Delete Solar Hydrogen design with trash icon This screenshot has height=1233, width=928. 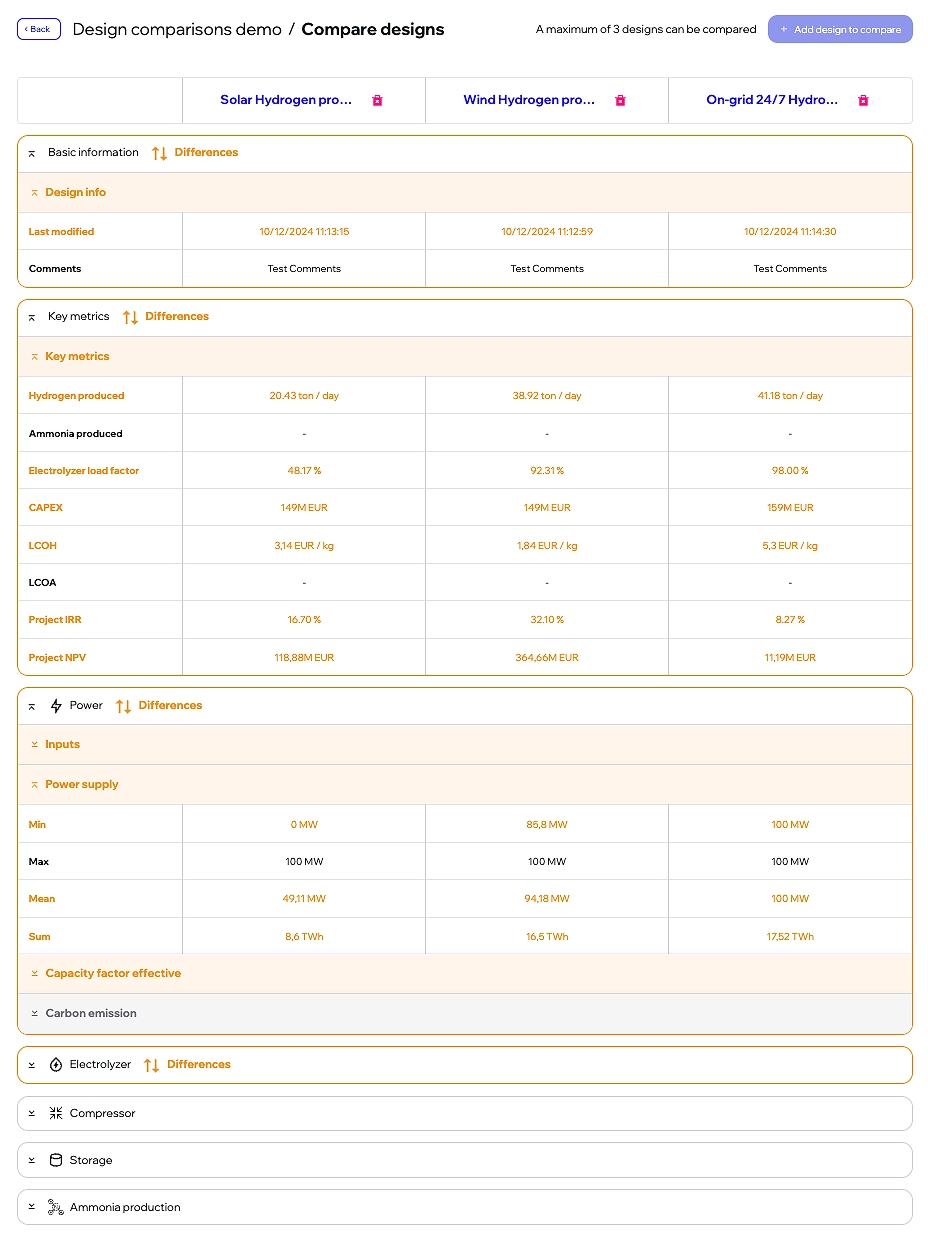(x=377, y=100)
